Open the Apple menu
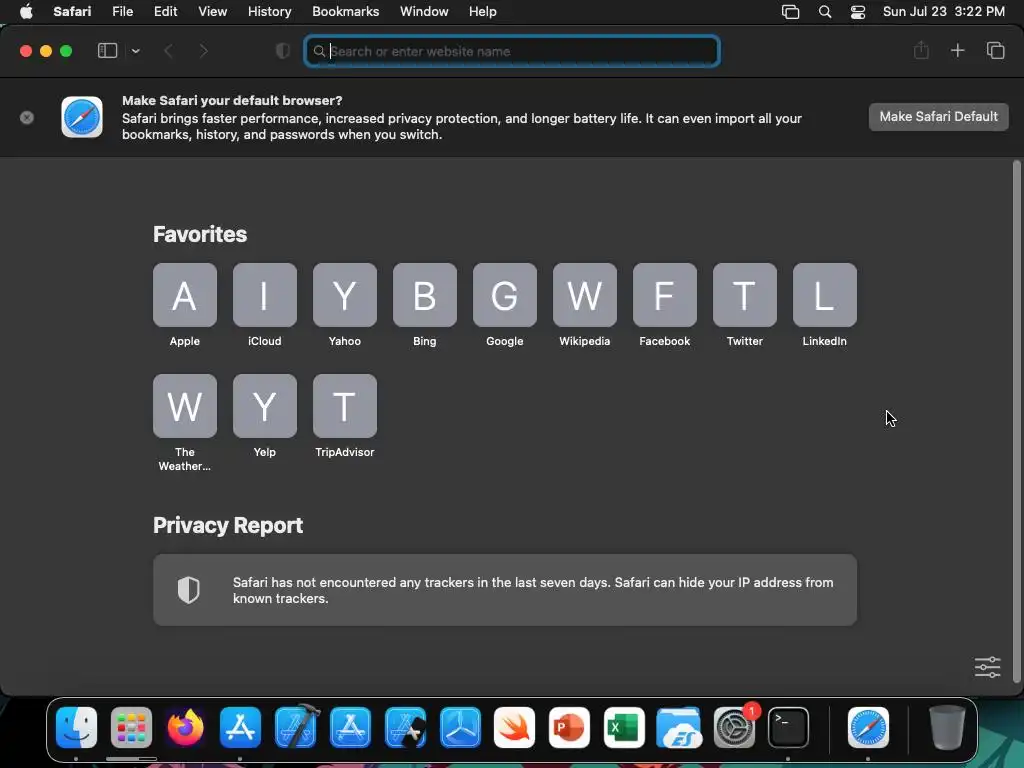This screenshot has height=768, width=1024. pyautogui.click(x=26, y=12)
